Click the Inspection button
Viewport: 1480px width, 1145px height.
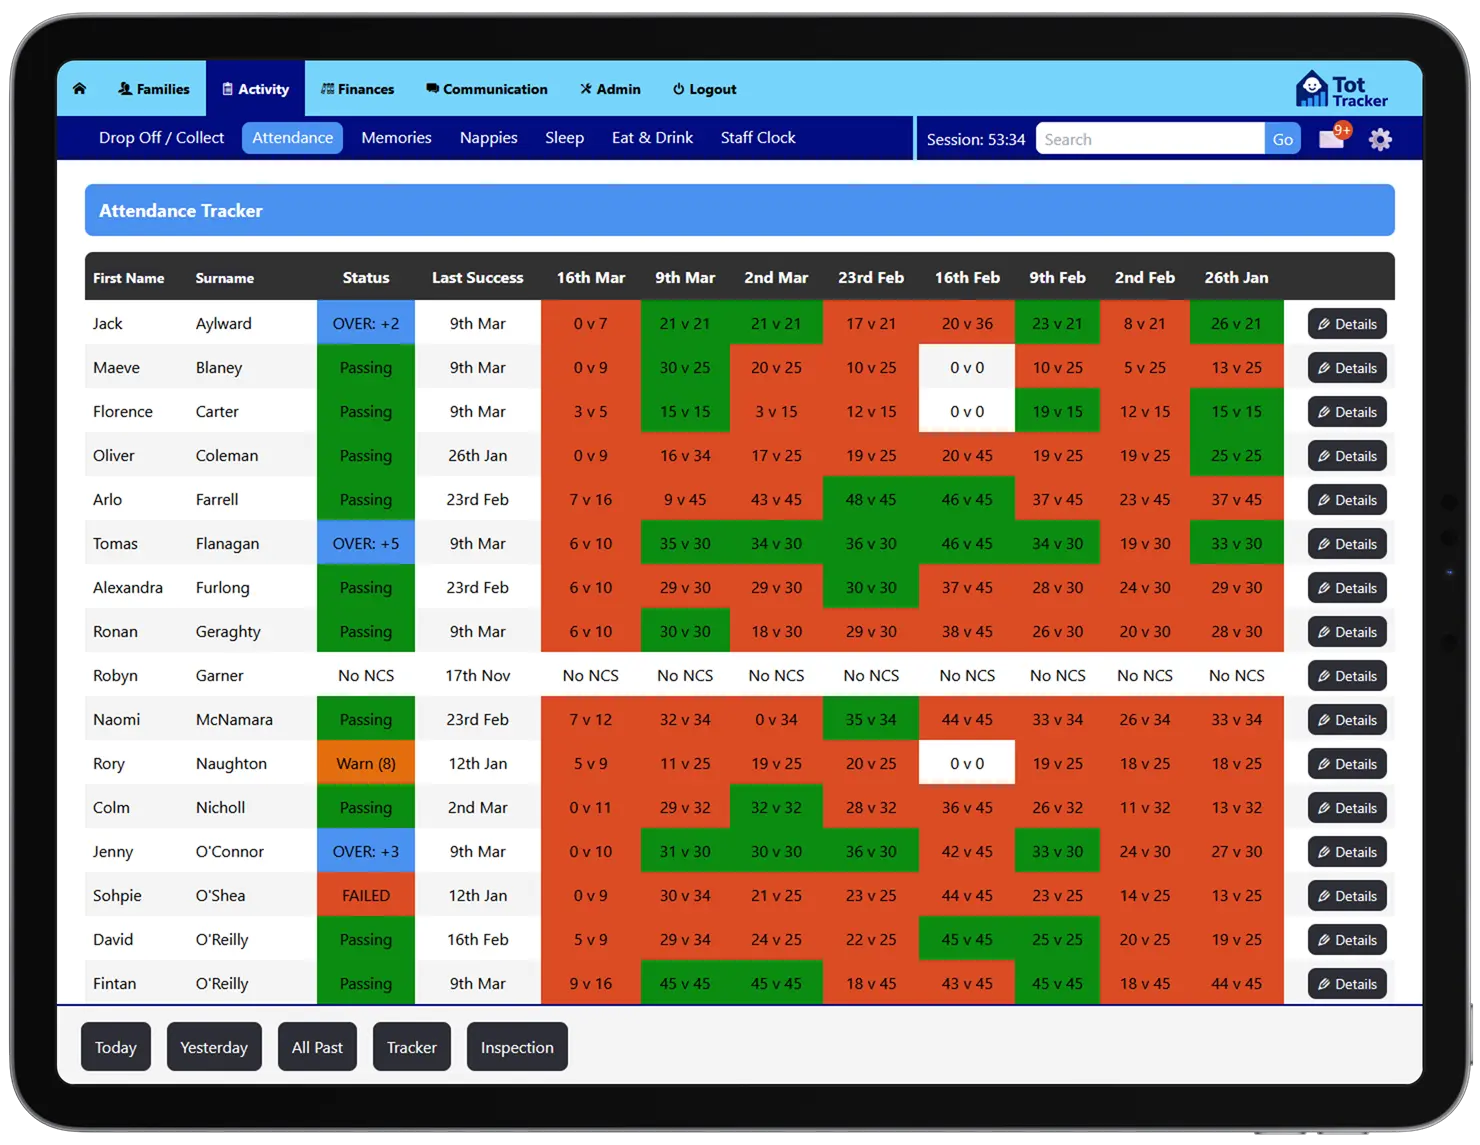[517, 1047]
